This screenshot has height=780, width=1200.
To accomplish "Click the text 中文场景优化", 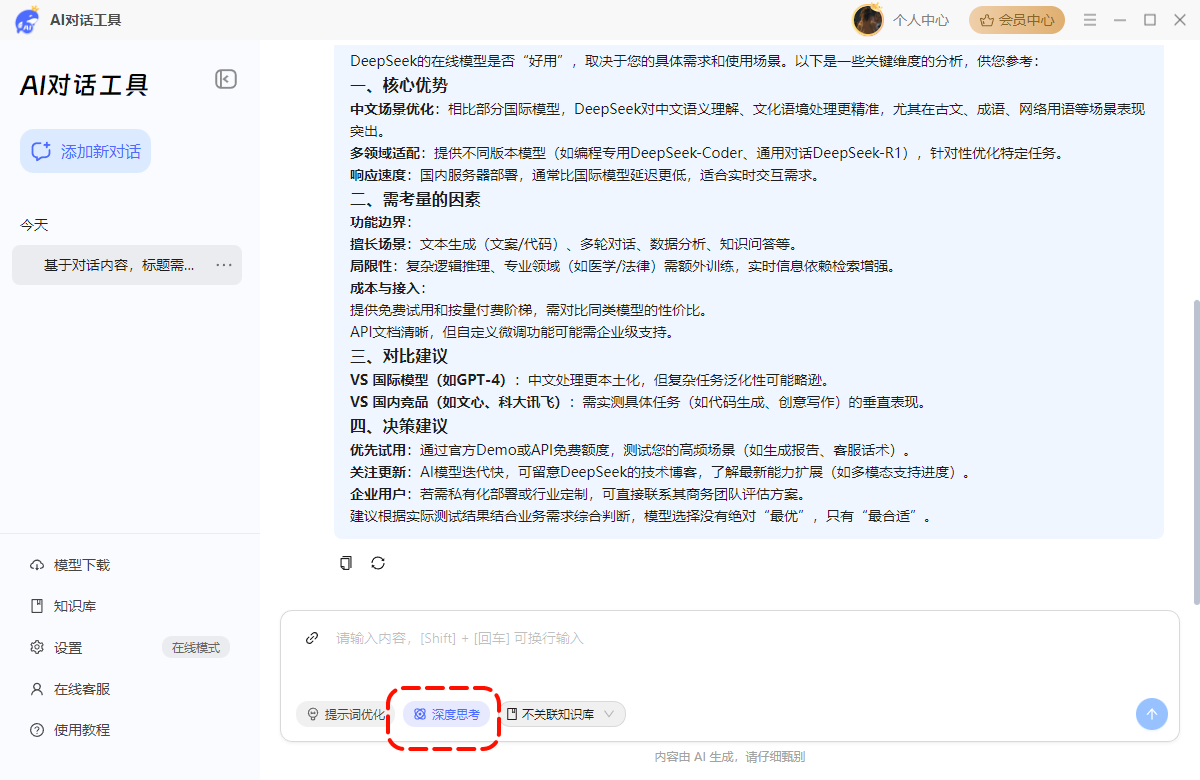I will click(391, 109).
